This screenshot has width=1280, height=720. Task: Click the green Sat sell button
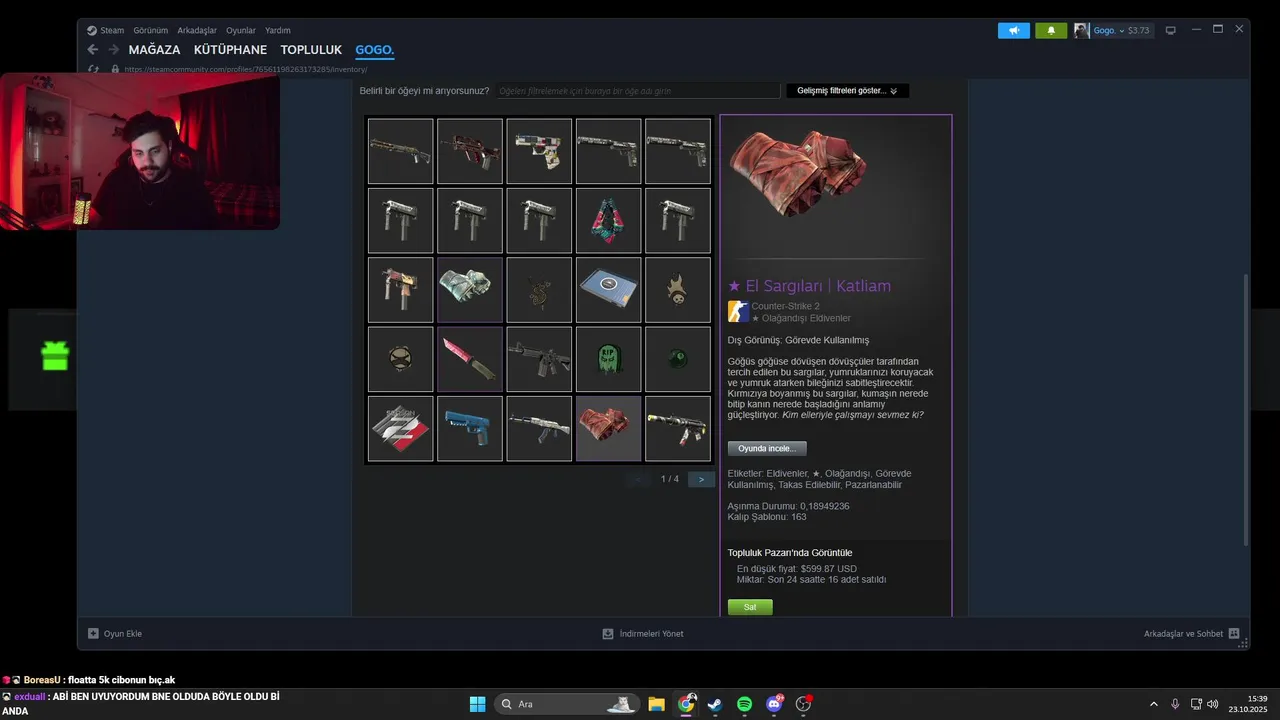(750, 607)
